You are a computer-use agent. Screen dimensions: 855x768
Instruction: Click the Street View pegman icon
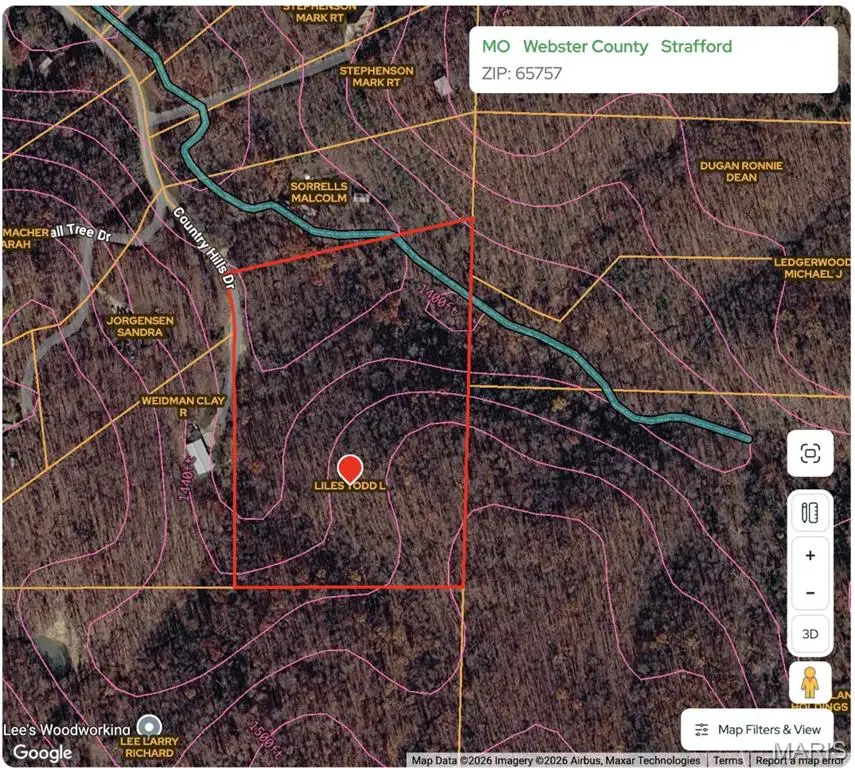(x=810, y=683)
